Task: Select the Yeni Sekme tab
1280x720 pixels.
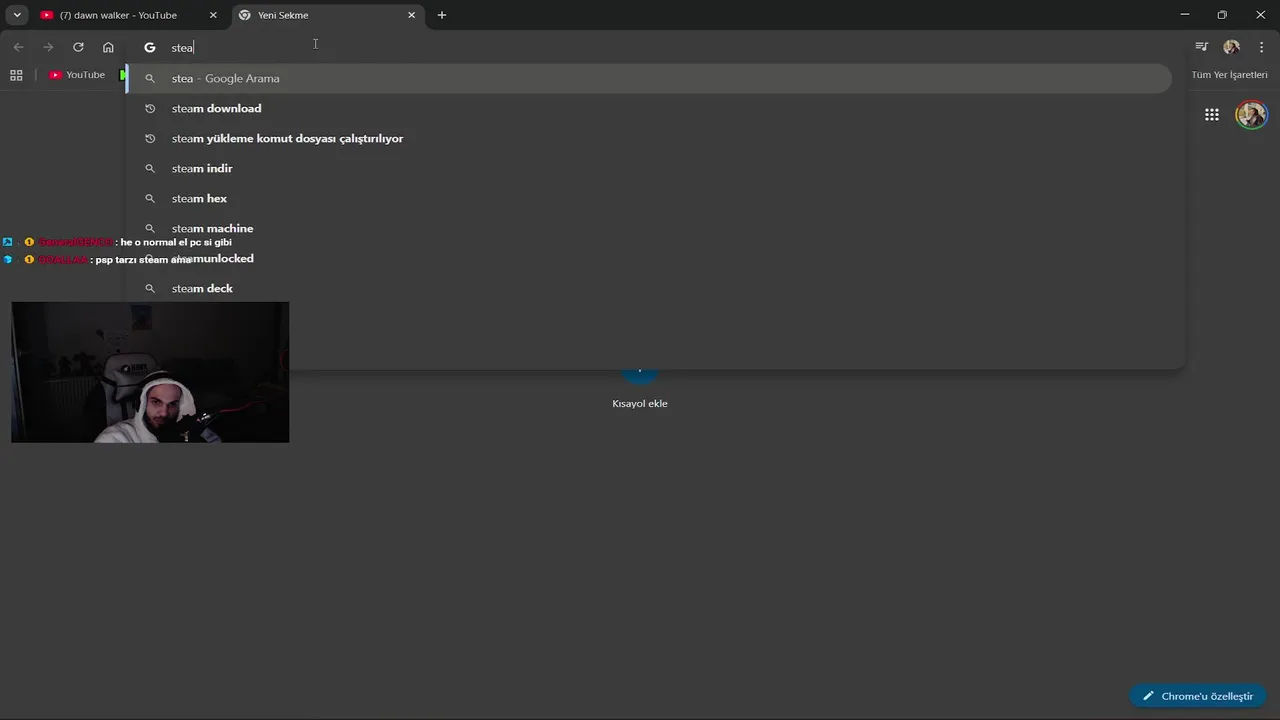Action: (329, 15)
